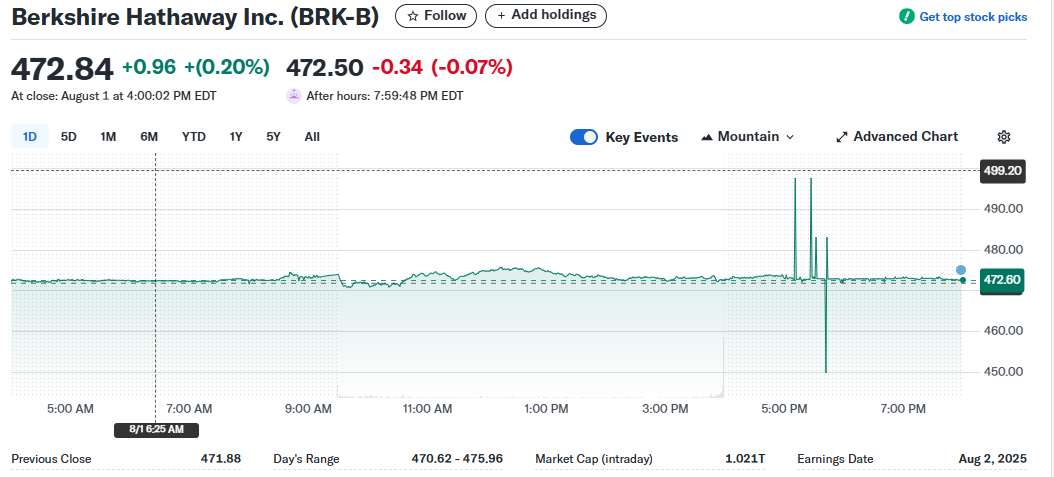
Task: Toggle the Key Events switch
Action: click(x=583, y=137)
